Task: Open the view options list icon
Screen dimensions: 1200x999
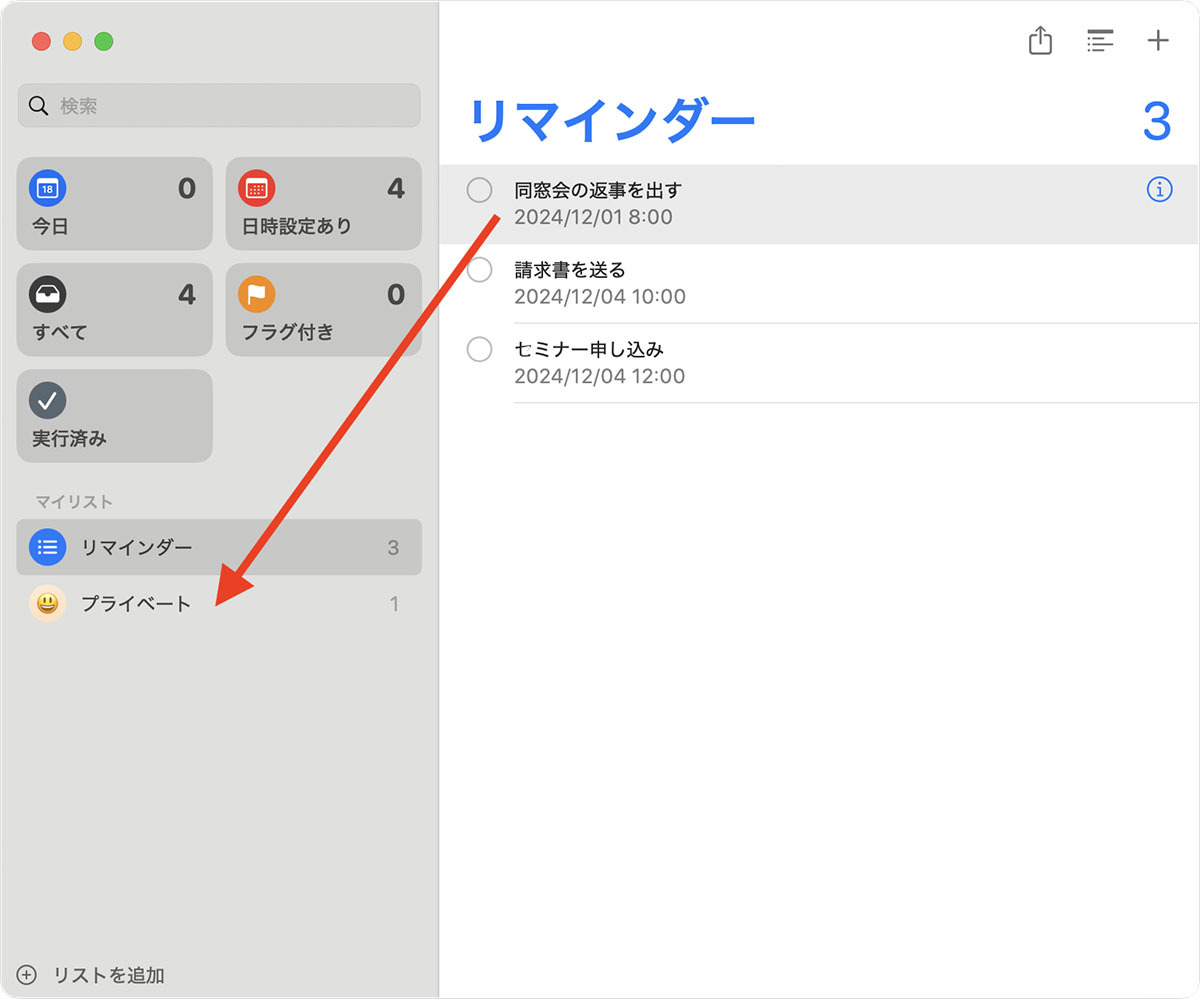Action: (1100, 41)
